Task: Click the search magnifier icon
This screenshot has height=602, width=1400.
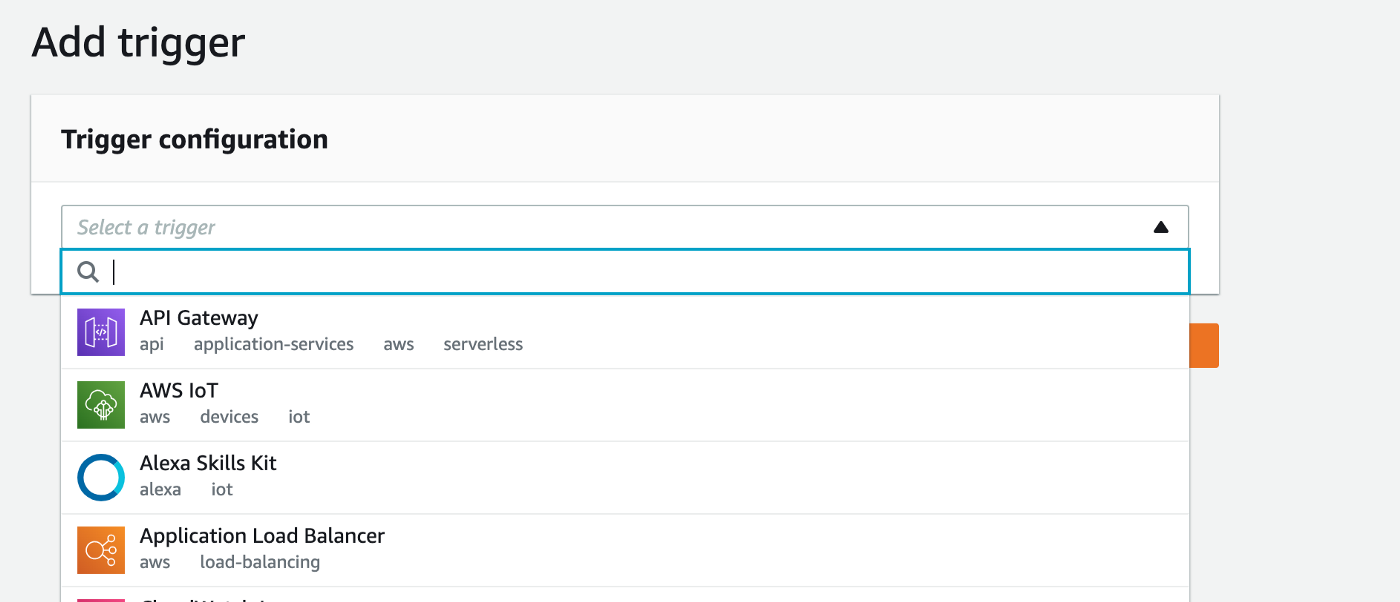Action: pos(89,272)
